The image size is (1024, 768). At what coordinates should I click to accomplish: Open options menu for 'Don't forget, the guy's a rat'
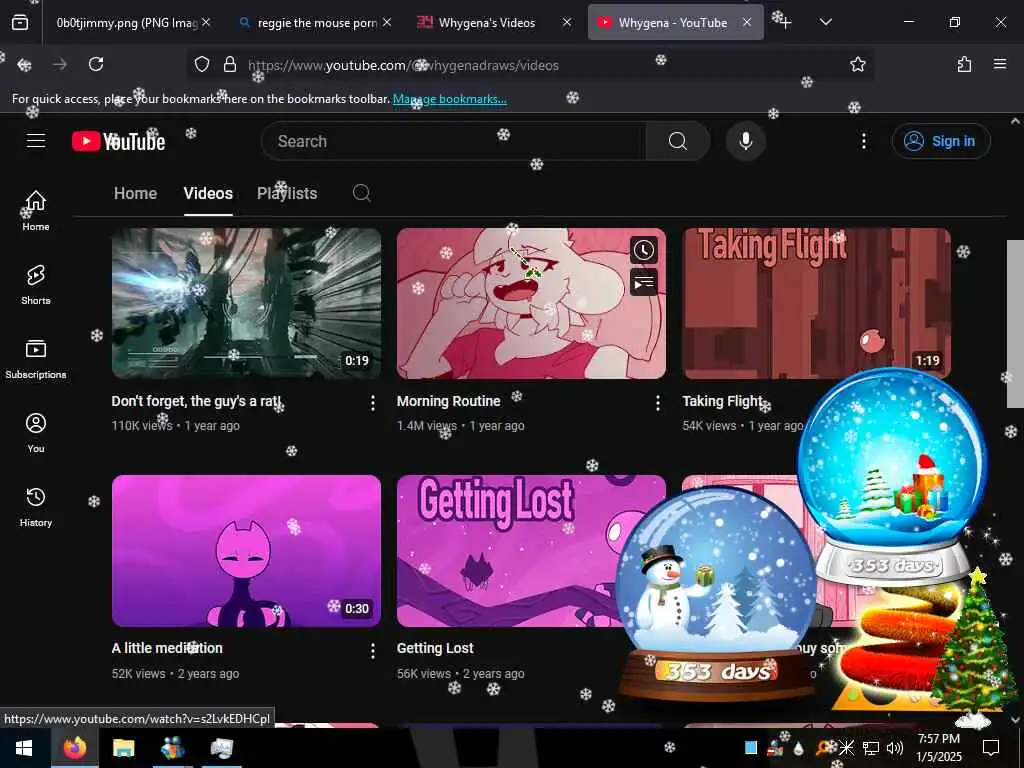(x=372, y=403)
